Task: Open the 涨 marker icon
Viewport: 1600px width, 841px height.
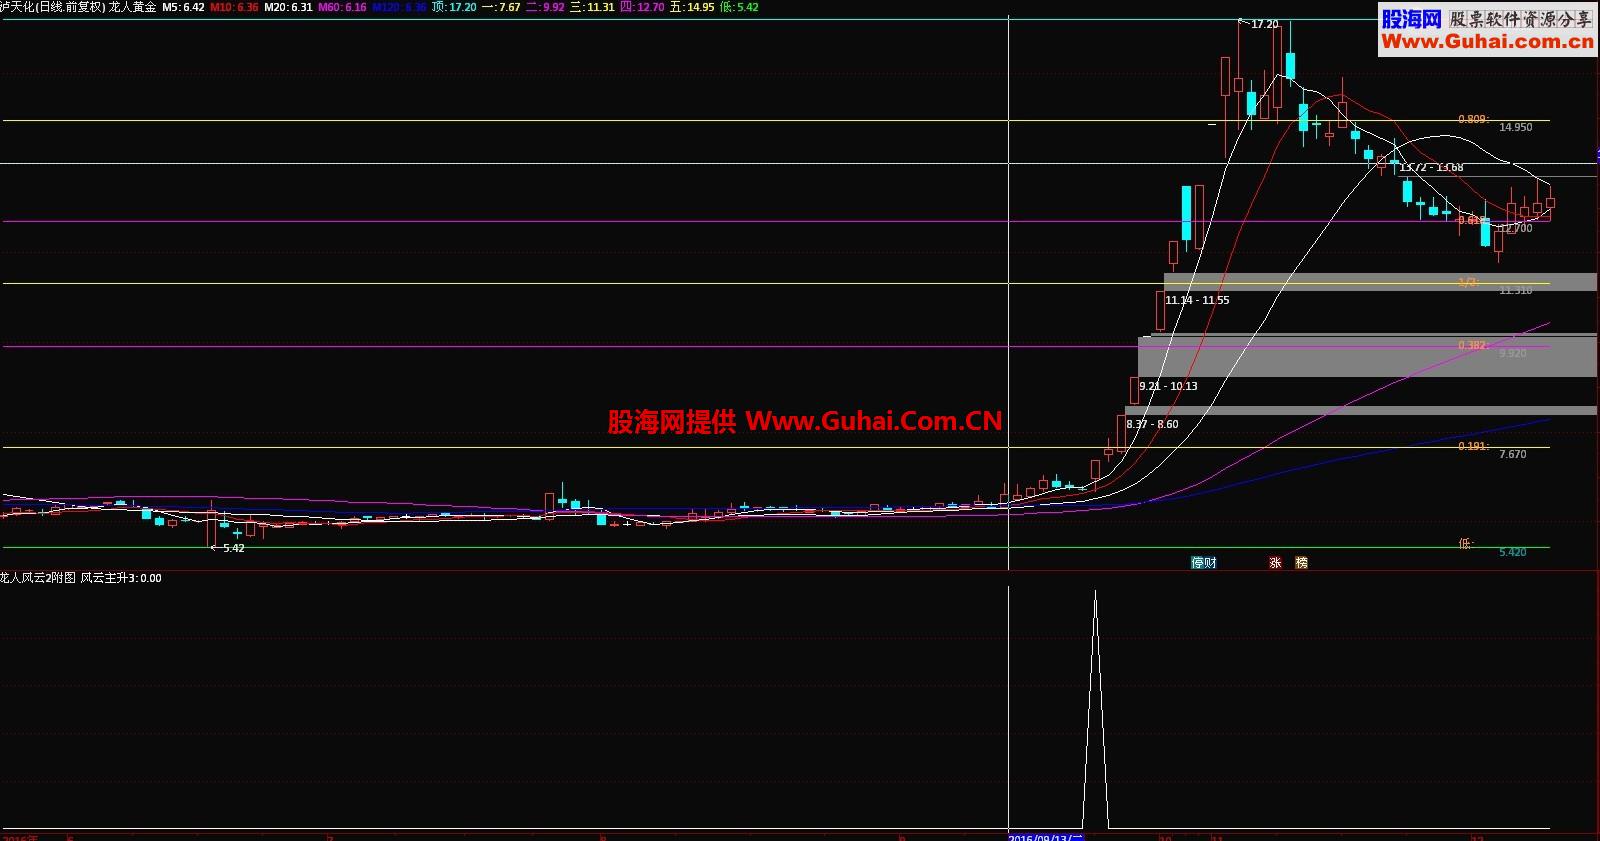Action: (x=1275, y=563)
